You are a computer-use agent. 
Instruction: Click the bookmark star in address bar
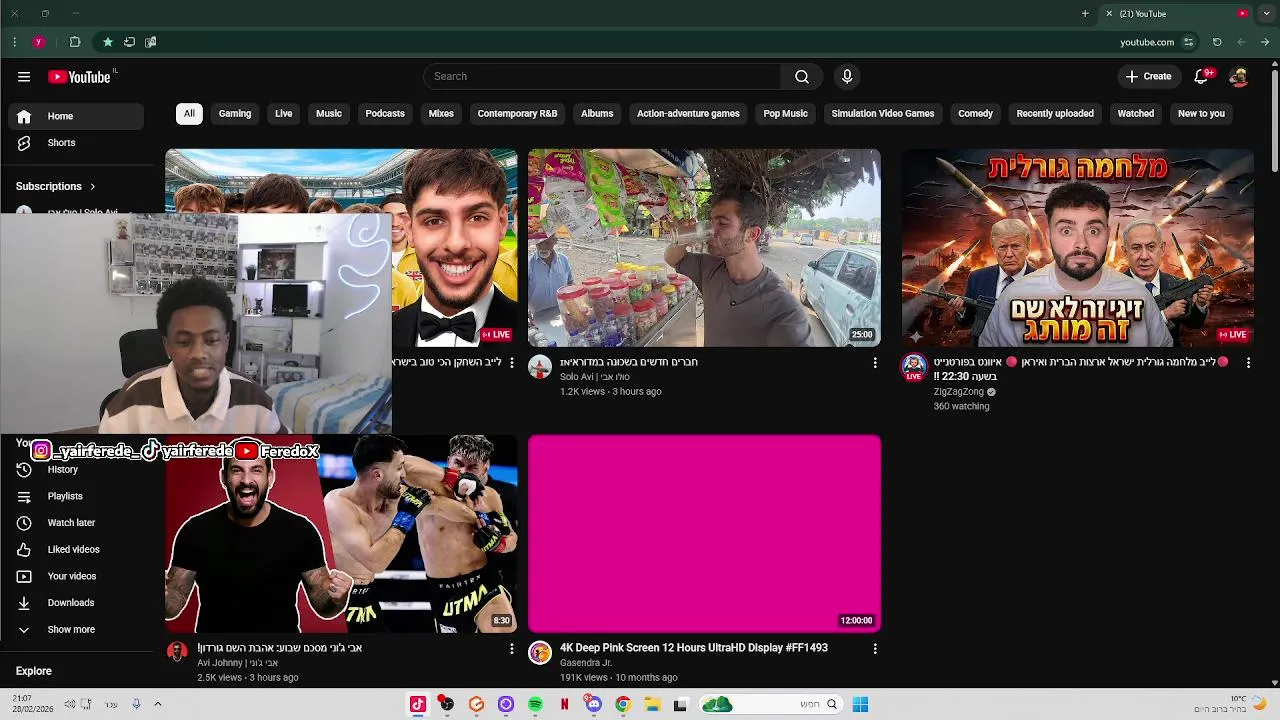(x=107, y=42)
